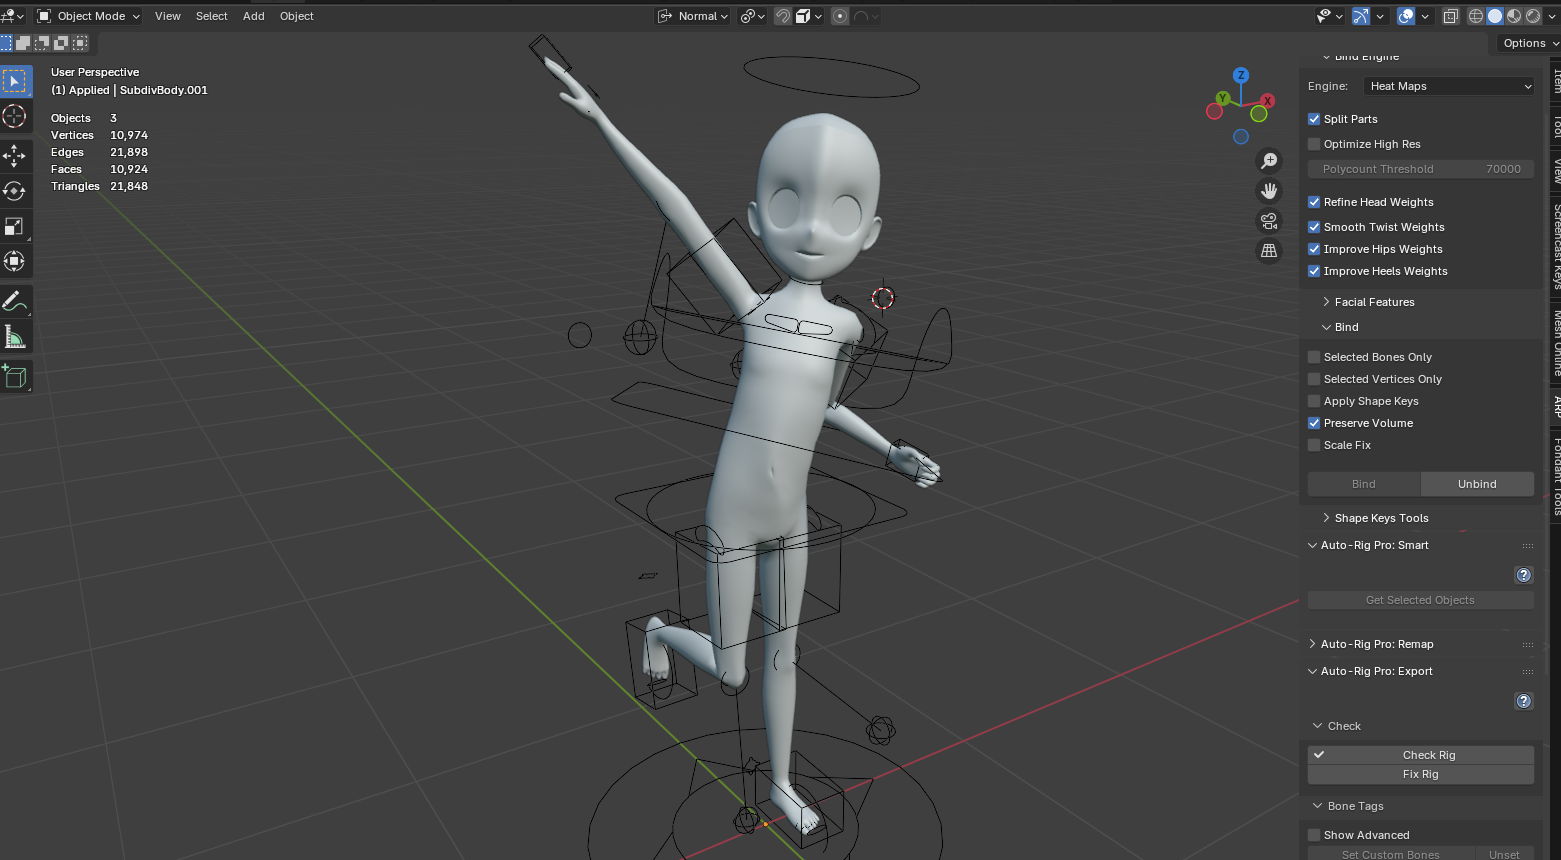Switch to material preview shading

[x=1514, y=16]
